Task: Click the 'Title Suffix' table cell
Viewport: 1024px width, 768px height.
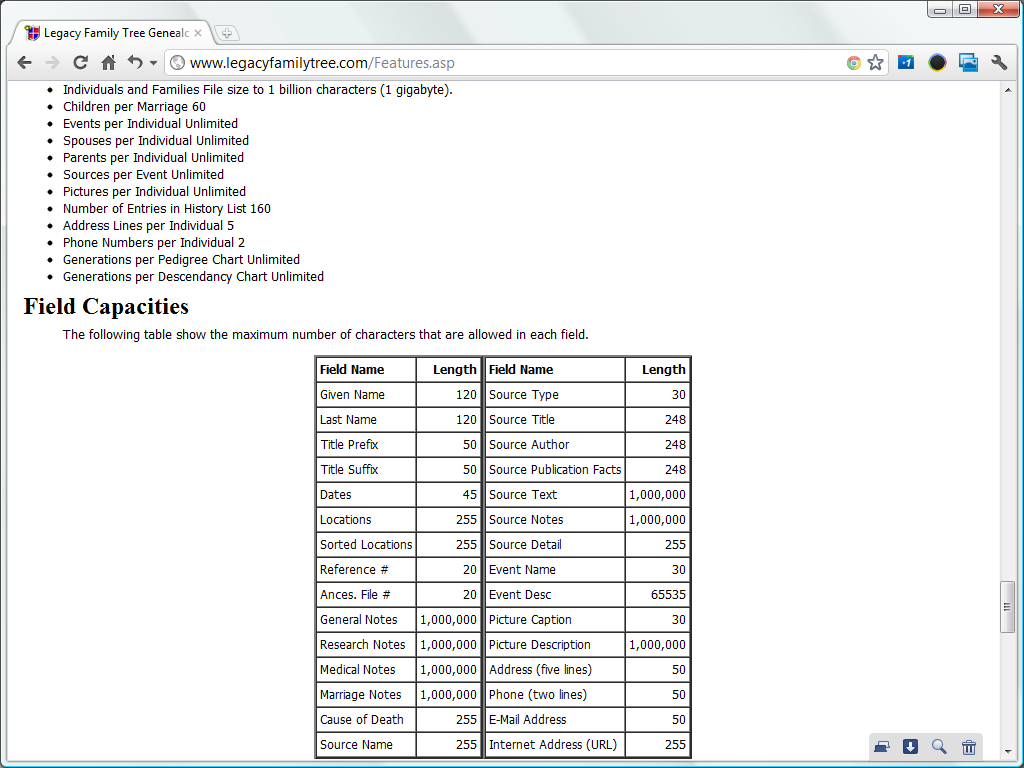Action: click(x=366, y=470)
